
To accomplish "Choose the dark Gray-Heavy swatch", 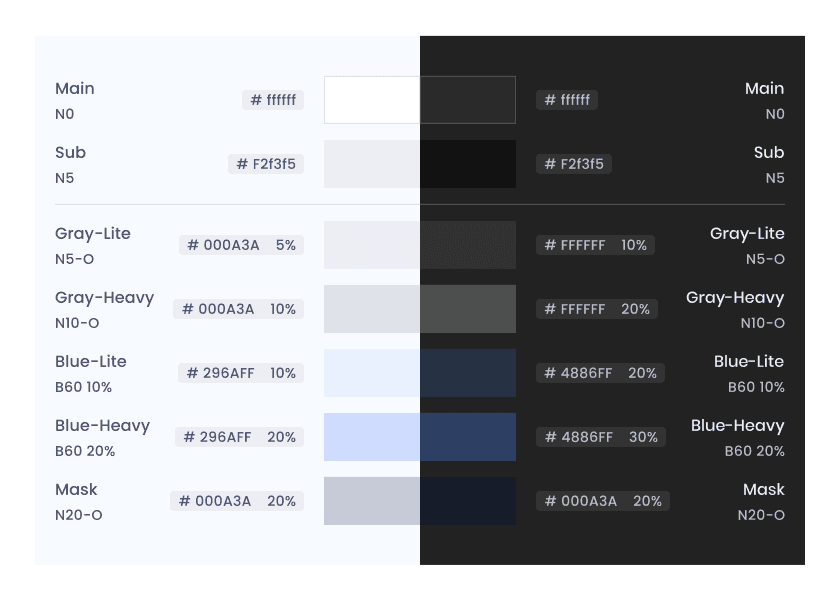I will tap(468, 309).
